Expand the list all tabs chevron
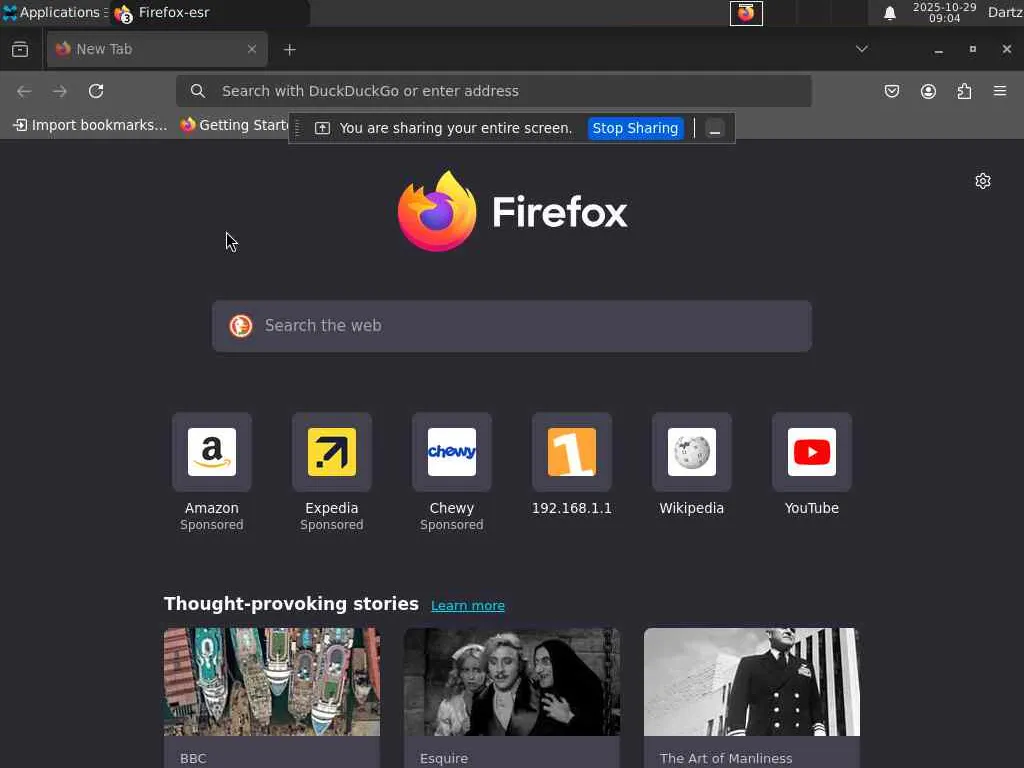Screen dimensions: 1024x768 tap(861, 49)
